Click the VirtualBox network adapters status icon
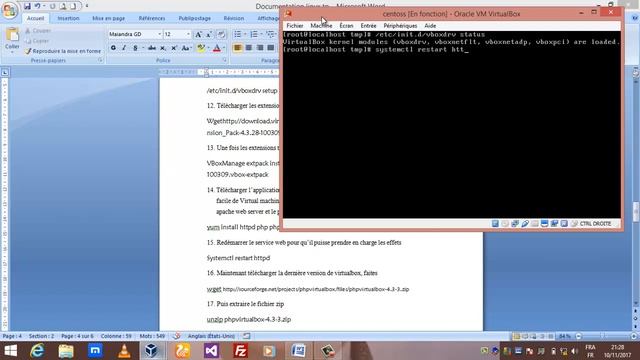Viewport: 640px width, 360px height. pyautogui.click(x=515, y=224)
